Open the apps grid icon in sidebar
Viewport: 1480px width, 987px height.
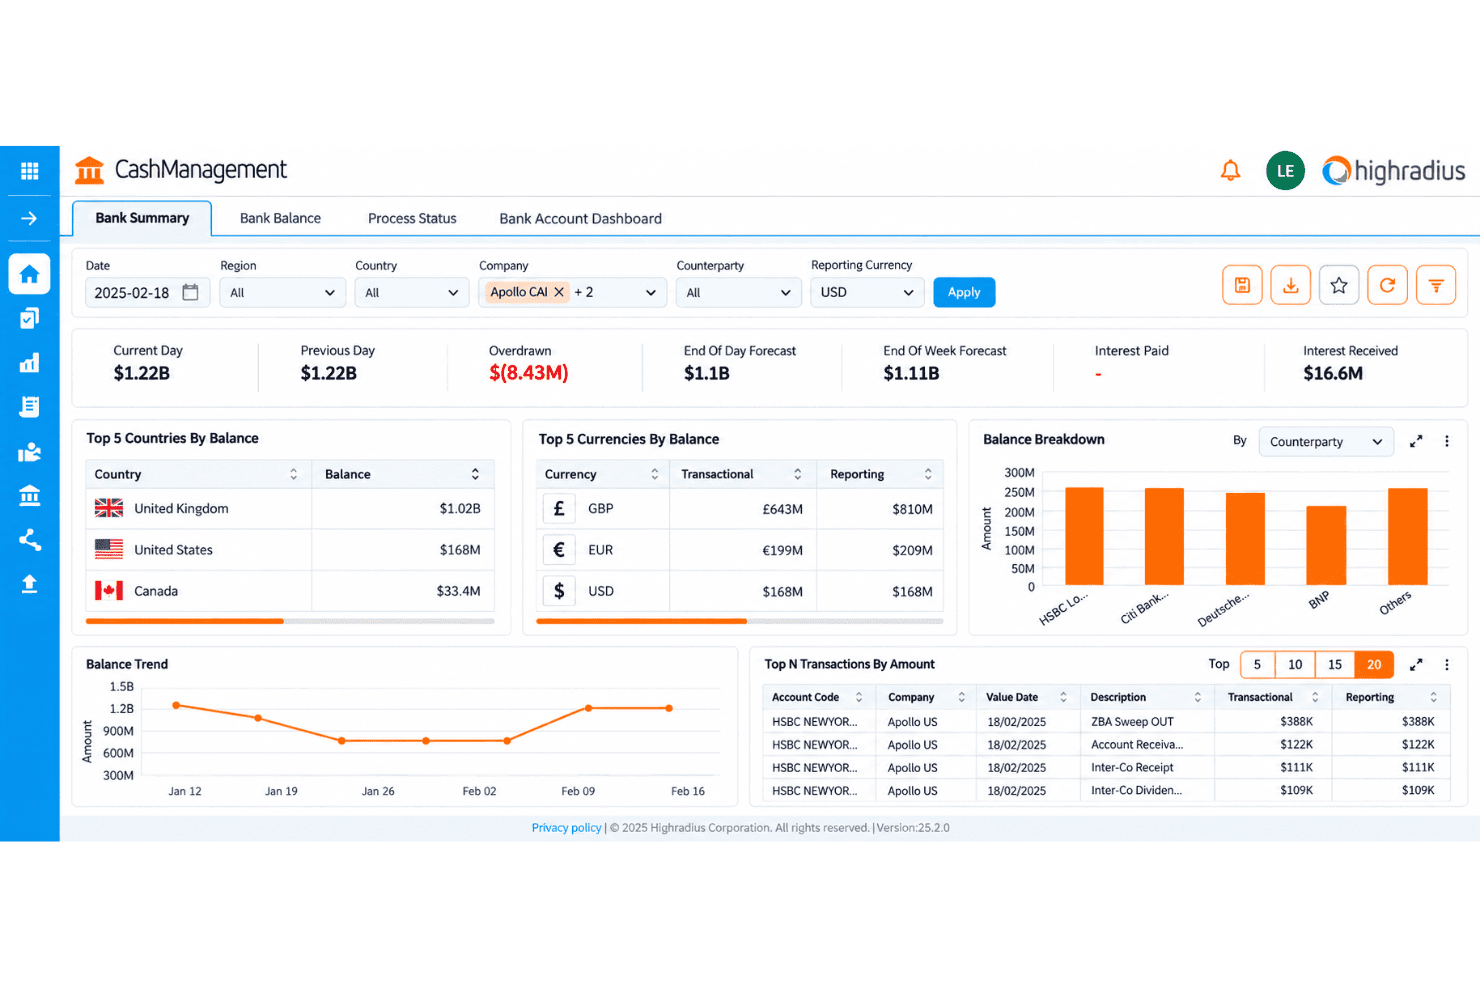29,171
